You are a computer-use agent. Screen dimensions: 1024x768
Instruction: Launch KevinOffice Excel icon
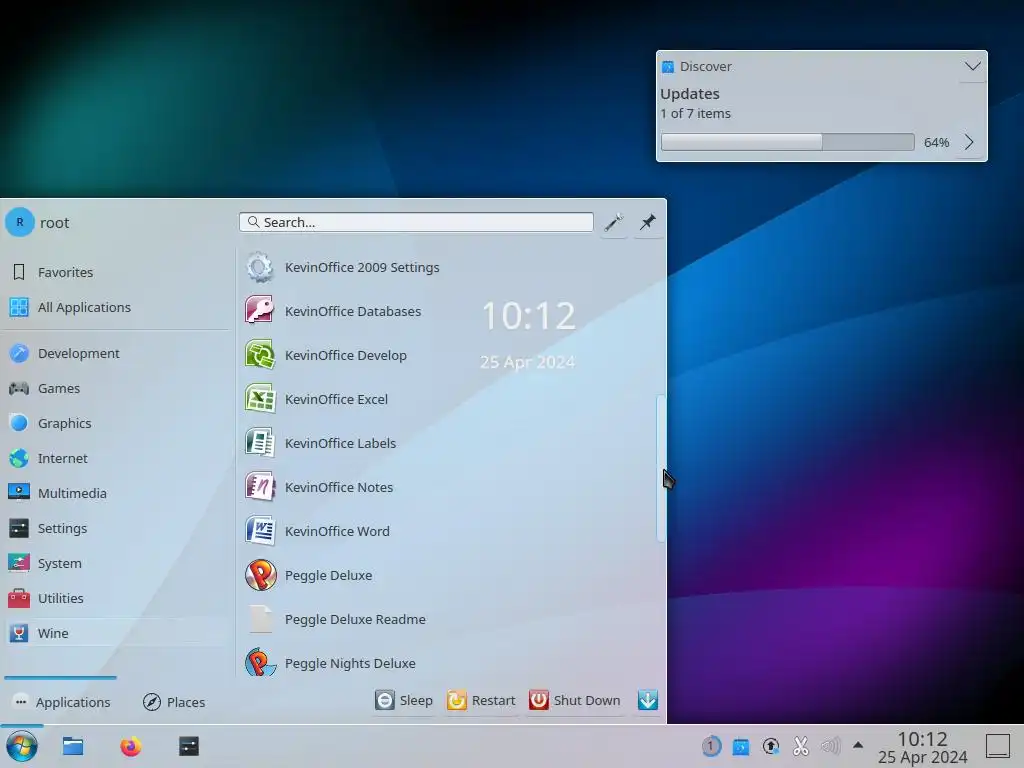click(x=260, y=399)
